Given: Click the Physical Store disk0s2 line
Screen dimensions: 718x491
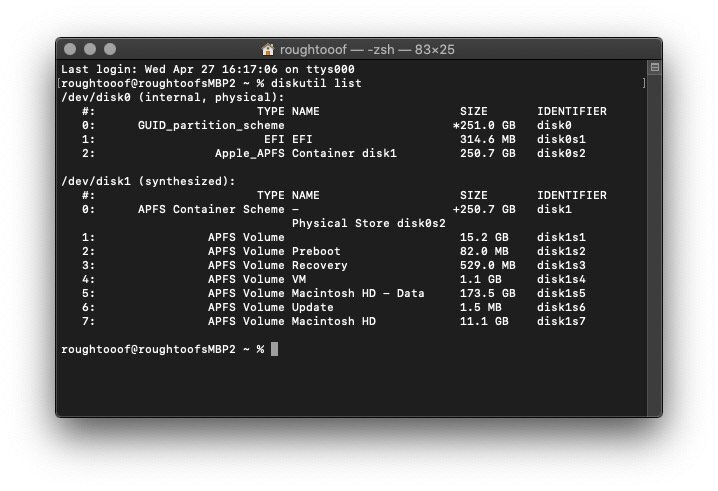Looking at the screenshot, I should tap(369, 224).
